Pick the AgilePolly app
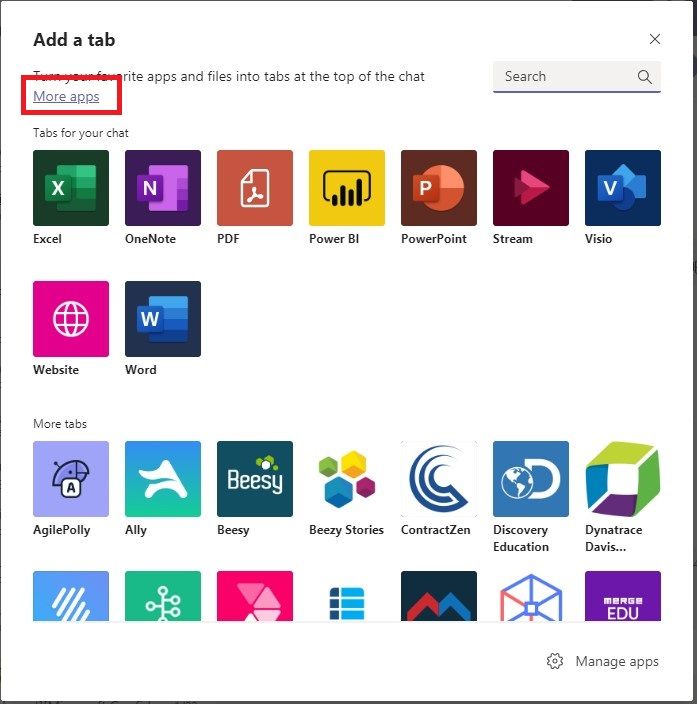The width and height of the screenshot is (697, 704). [71, 479]
